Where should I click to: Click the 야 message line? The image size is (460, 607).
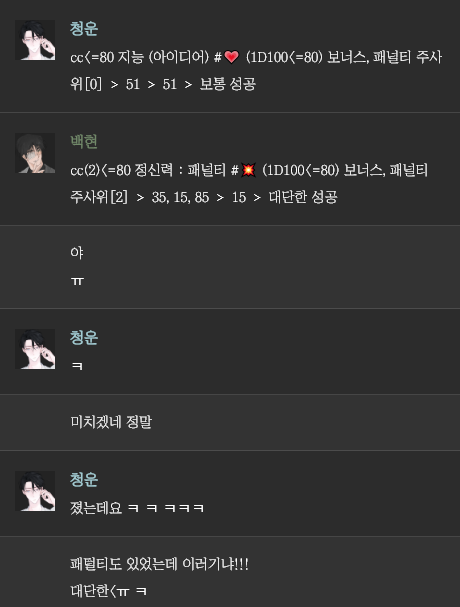coord(77,253)
